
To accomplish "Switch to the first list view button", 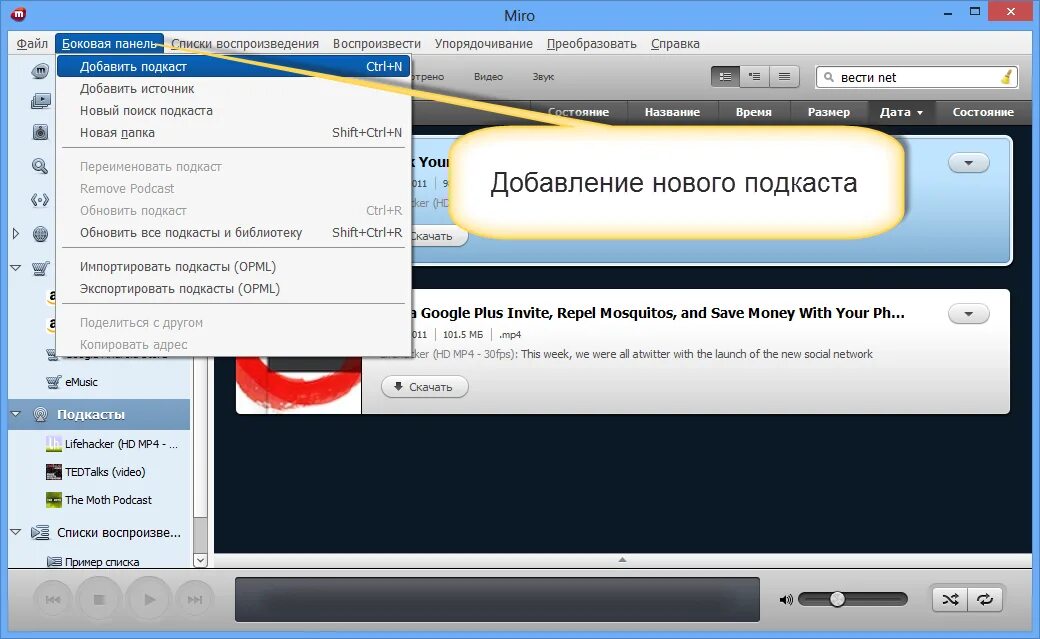I will 726,77.
